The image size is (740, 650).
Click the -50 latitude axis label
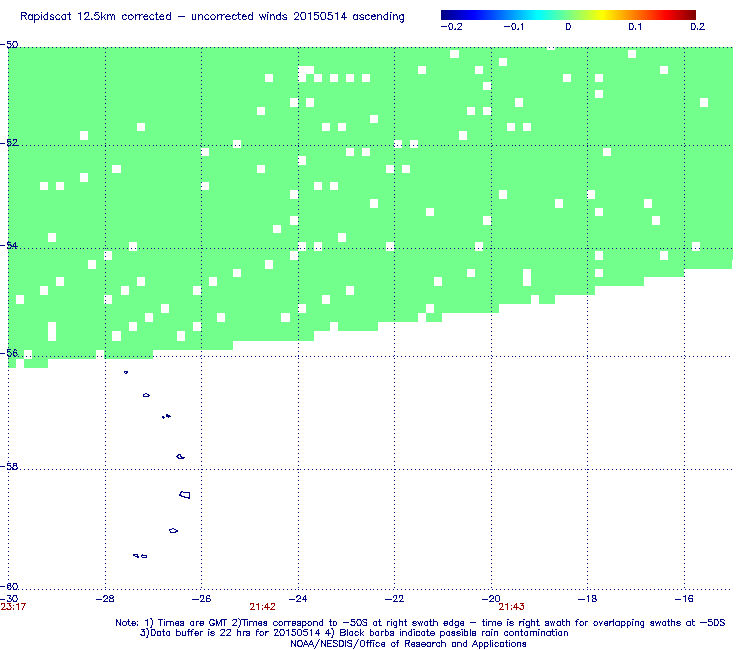9,45
